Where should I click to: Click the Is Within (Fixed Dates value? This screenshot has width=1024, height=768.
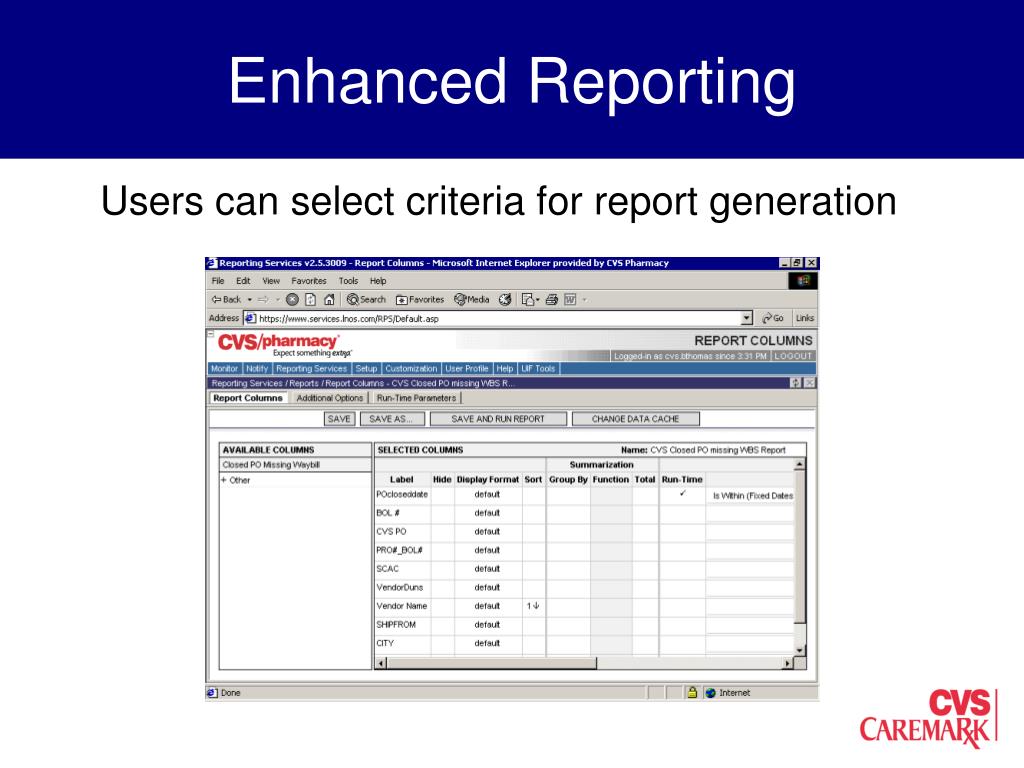click(x=753, y=496)
